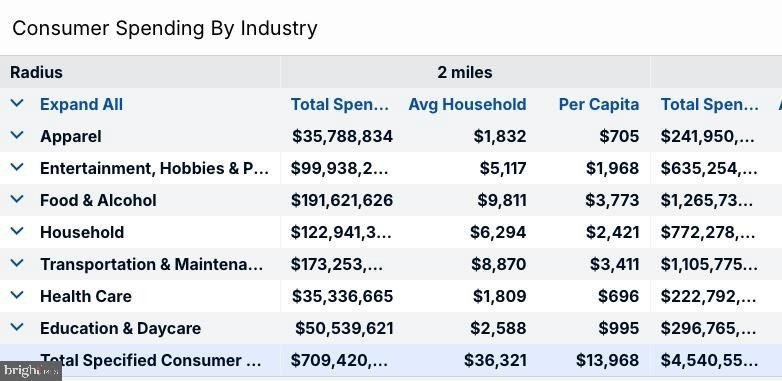The image size is (782, 381).
Task: Click the Expand All link
Action: click(81, 104)
